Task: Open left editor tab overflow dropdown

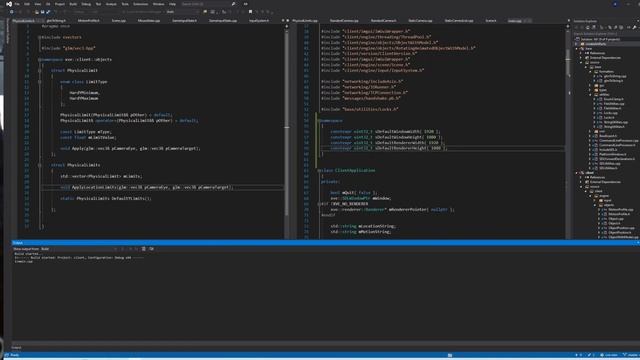Action: 283,20
